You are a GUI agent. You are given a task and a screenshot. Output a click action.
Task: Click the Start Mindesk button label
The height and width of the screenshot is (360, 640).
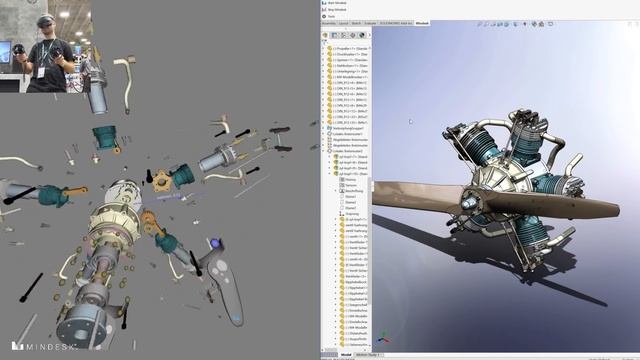coord(337,2)
